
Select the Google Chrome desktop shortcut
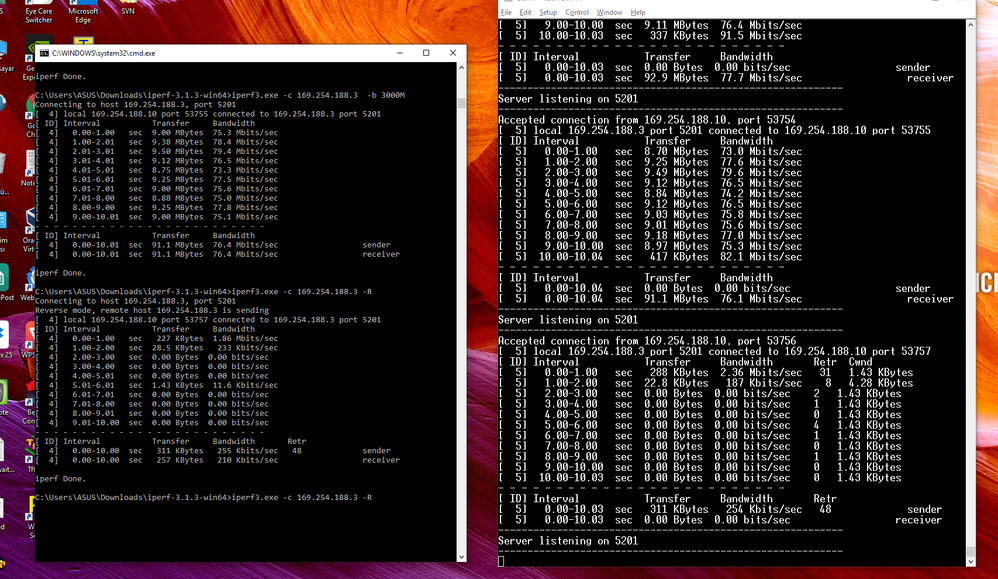[31, 115]
